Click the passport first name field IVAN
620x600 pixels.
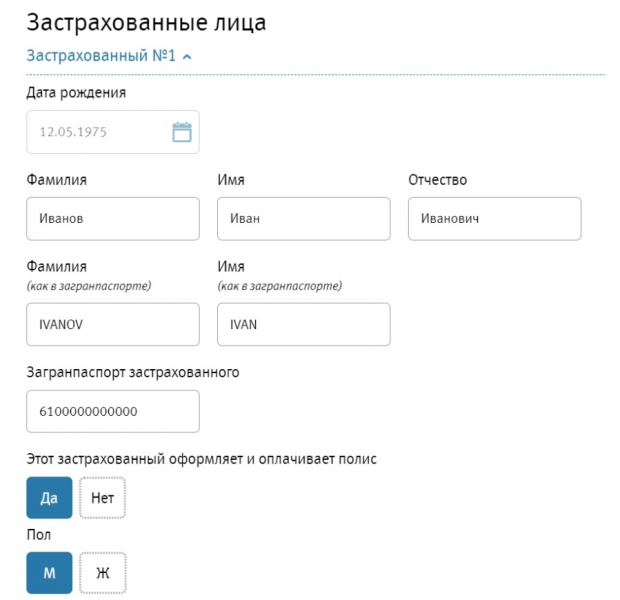pyautogui.click(x=303, y=324)
